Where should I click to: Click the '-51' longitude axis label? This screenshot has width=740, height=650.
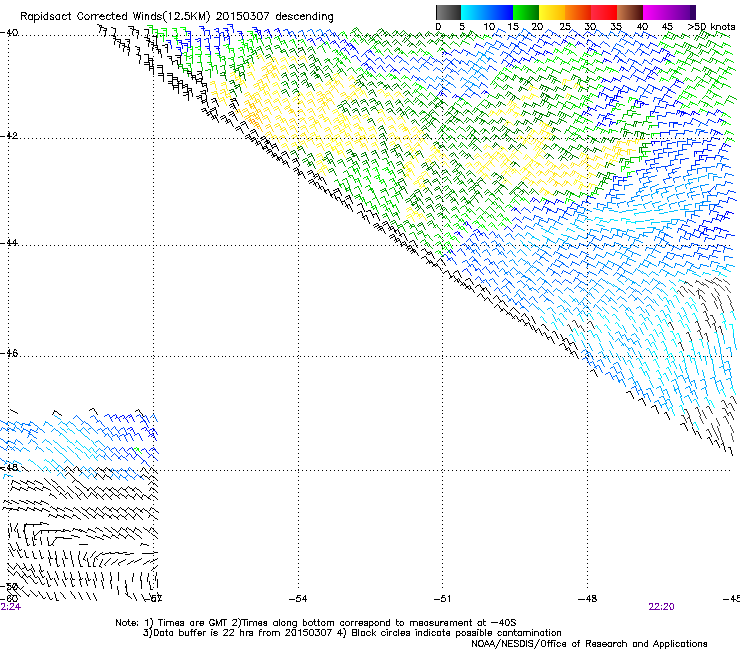tap(442, 599)
